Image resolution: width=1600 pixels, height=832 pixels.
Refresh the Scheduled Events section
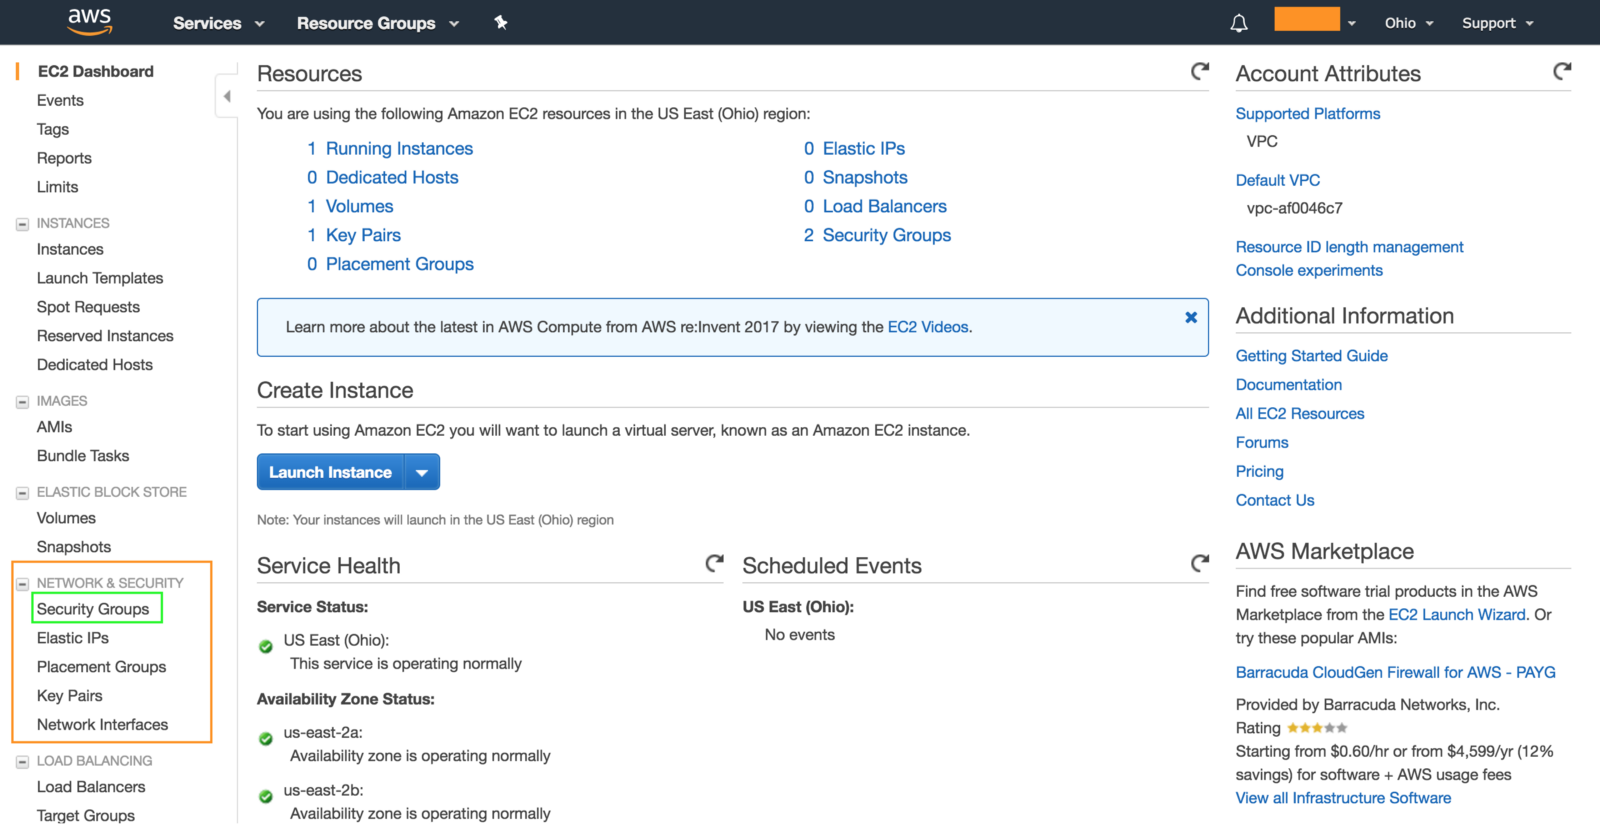tap(1200, 563)
